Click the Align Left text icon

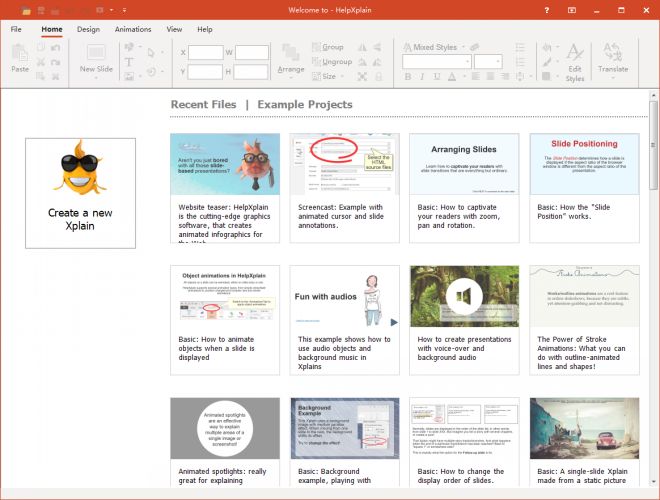[x=476, y=76]
